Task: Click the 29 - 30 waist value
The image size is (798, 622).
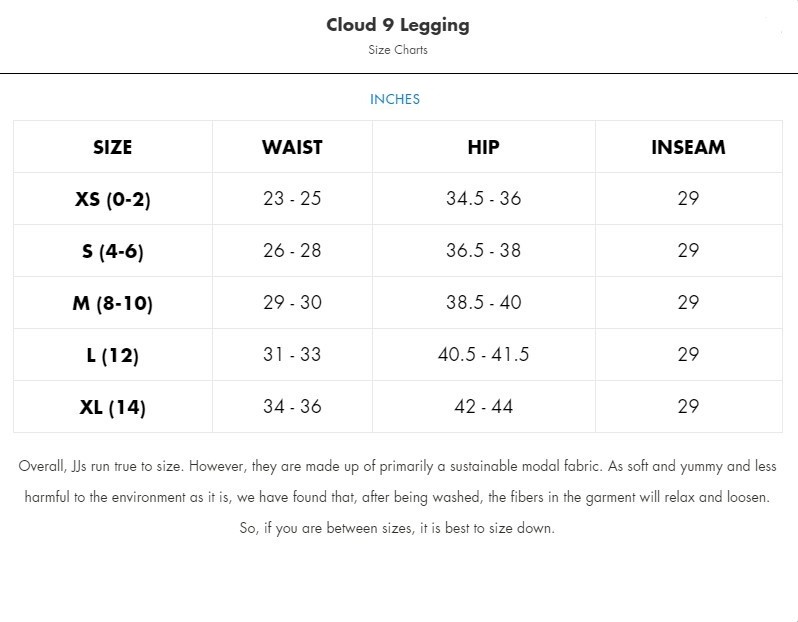Action: [292, 302]
